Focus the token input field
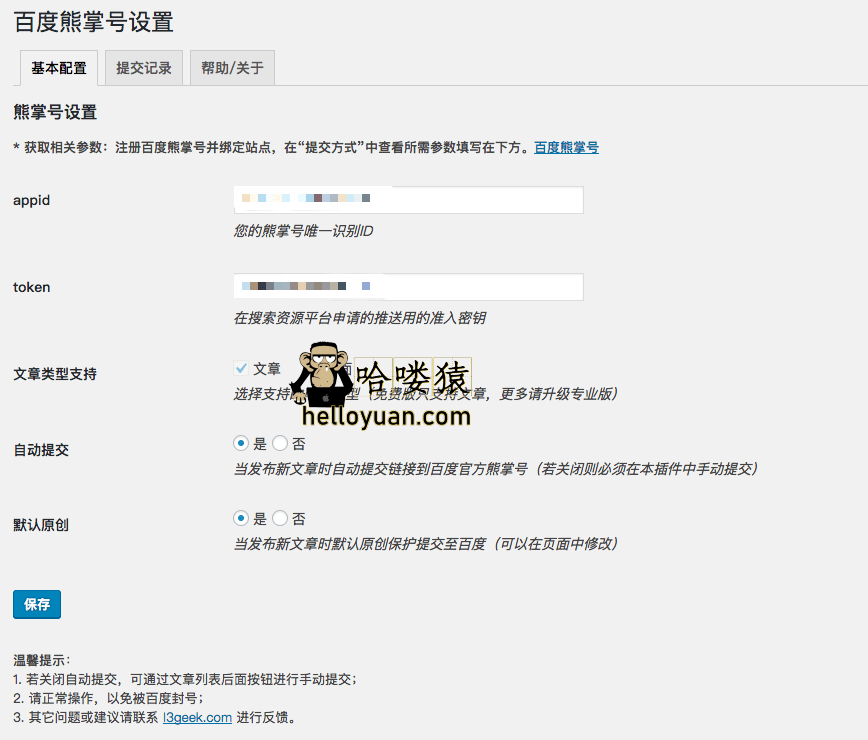Viewport: 868px width, 740px height. click(409, 287)
